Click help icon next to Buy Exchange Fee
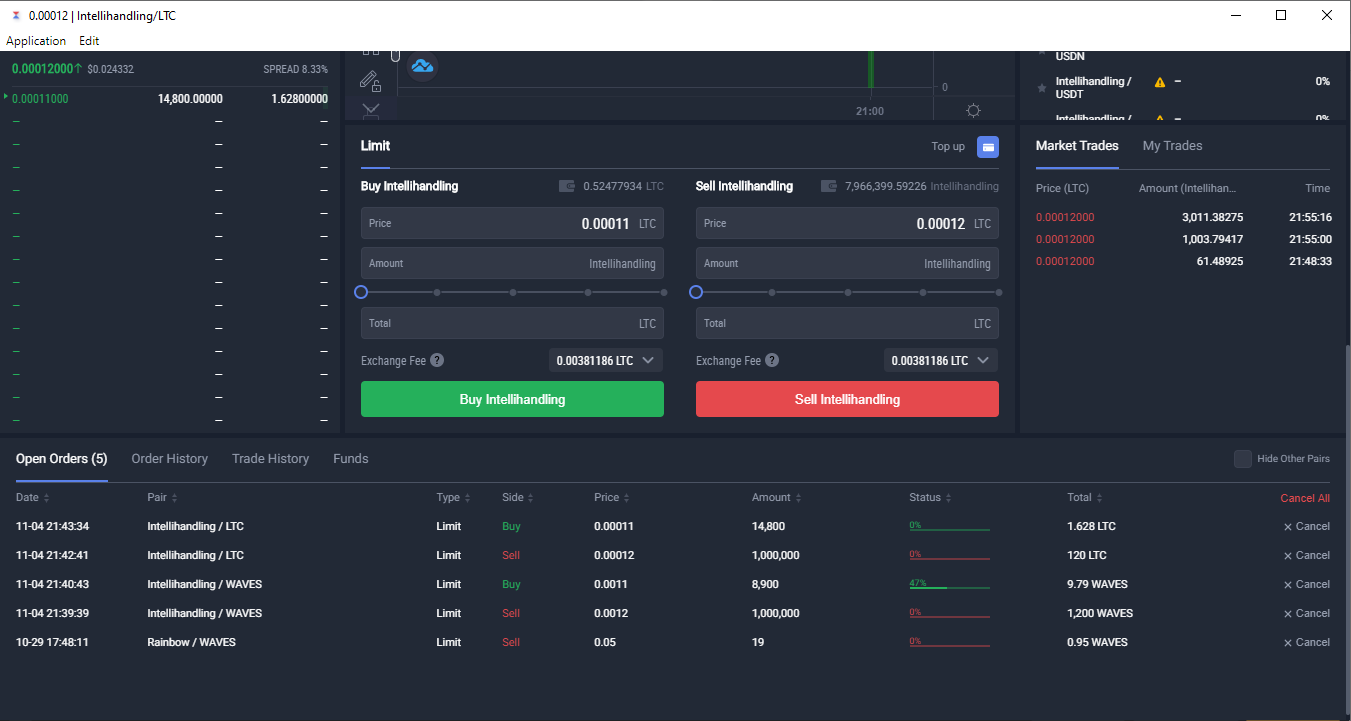 point(437,361)
